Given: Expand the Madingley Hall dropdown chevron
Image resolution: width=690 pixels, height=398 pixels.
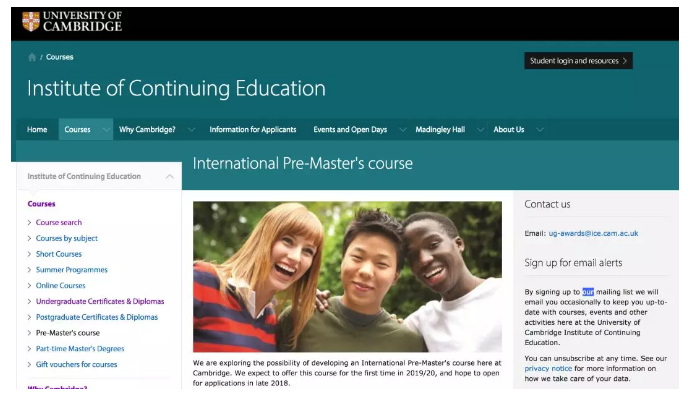Looking at the screenshot, I should click(x=481, y=129).
